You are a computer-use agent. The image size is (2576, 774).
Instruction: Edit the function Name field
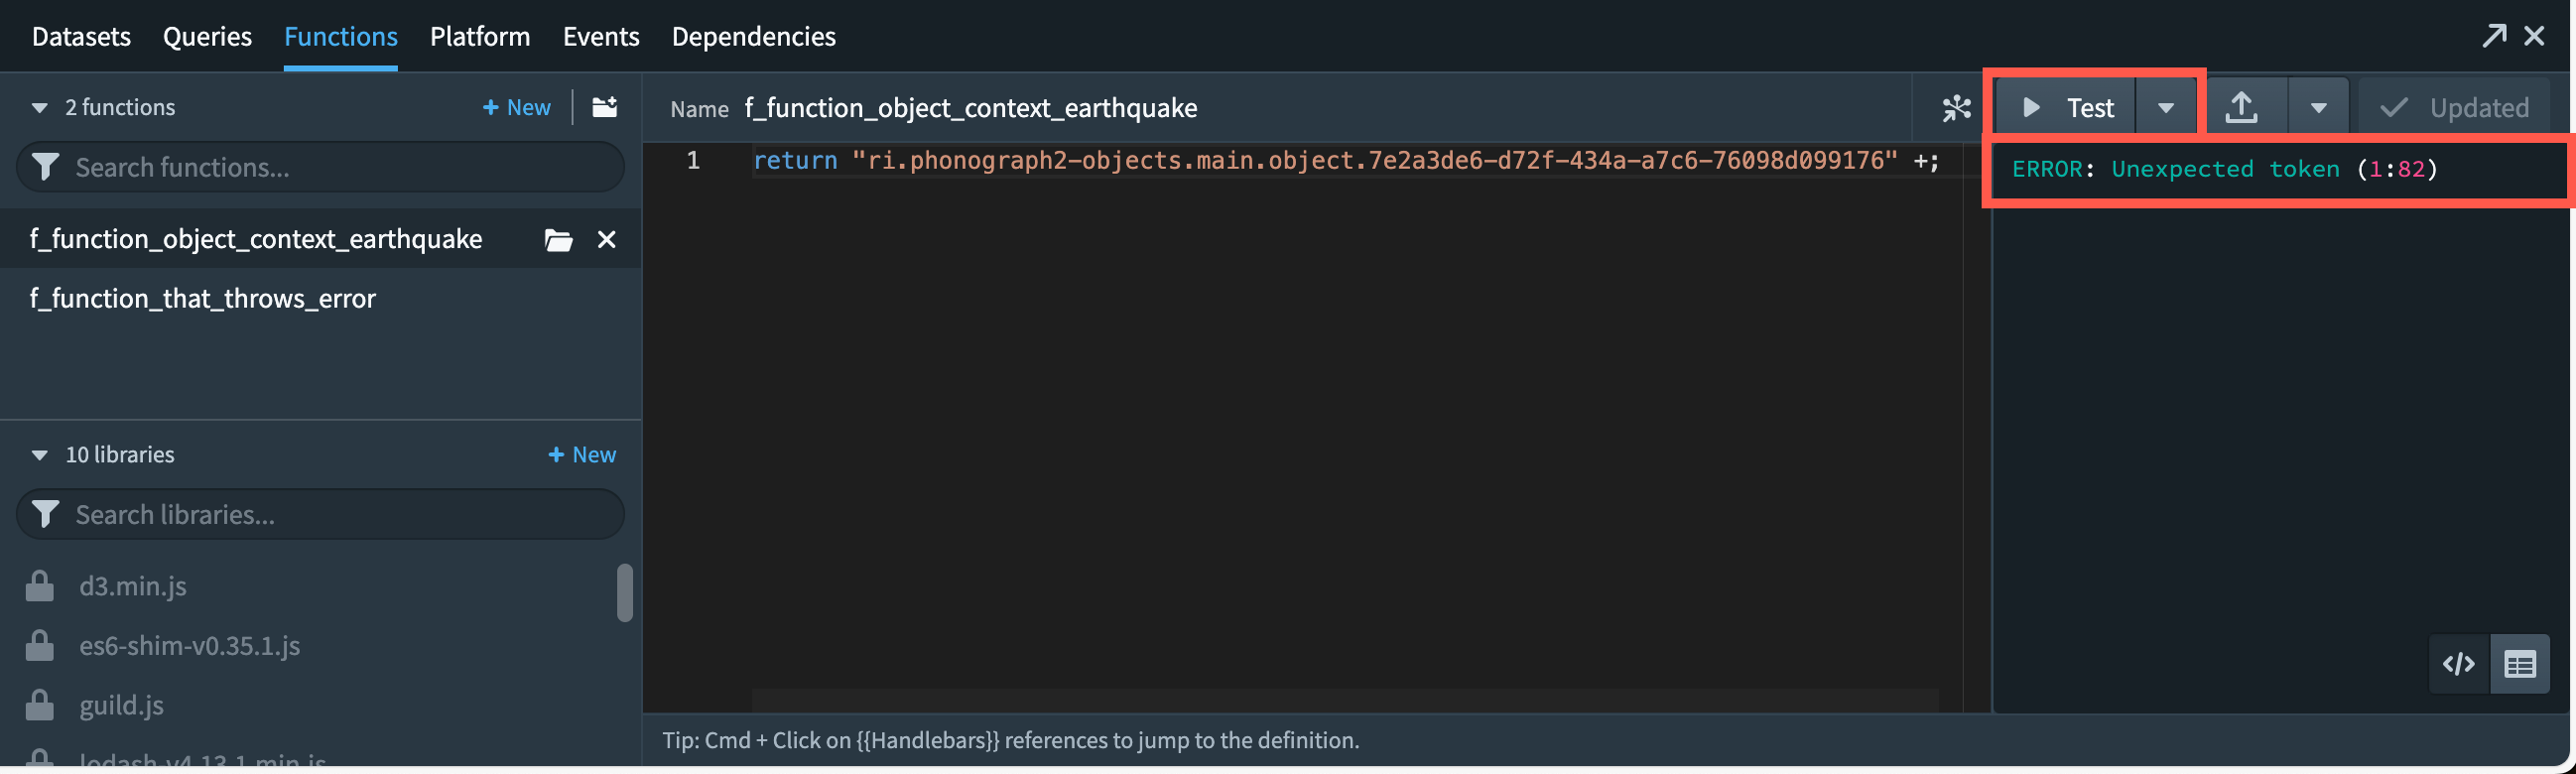pyautogui.click(x=970, y=107)
